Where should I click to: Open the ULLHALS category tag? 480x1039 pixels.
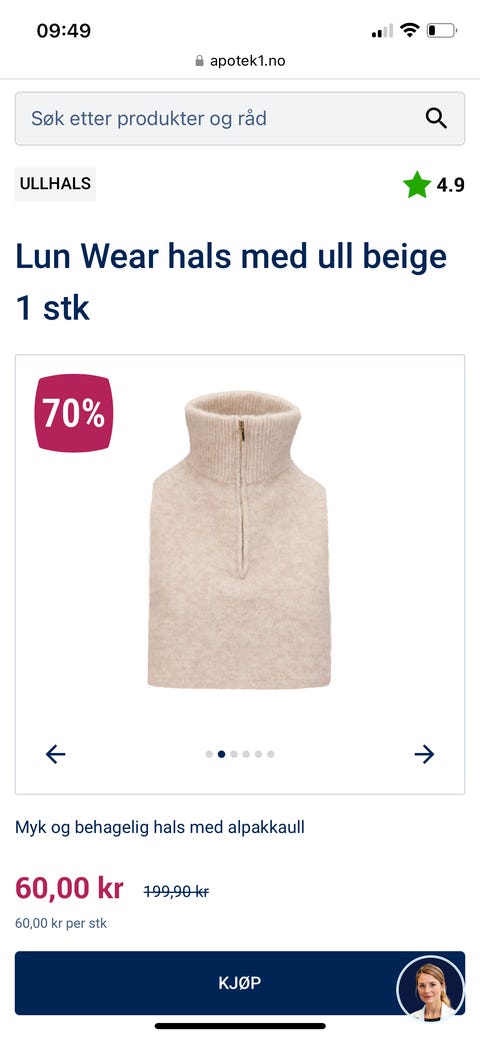[56, 184]
